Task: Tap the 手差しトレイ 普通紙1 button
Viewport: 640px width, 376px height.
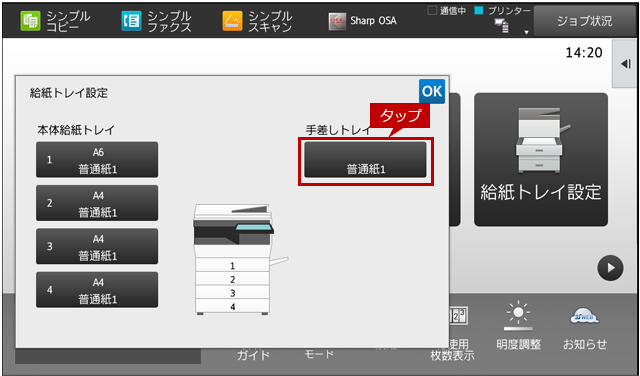Action: click(365, 160)
